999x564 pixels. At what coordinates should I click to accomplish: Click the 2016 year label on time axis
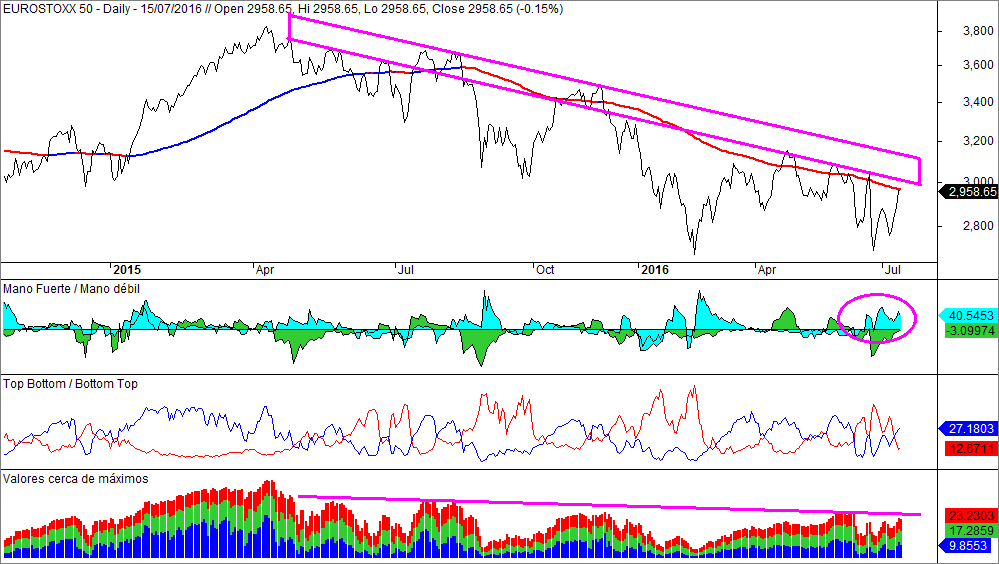coord(655,270)
